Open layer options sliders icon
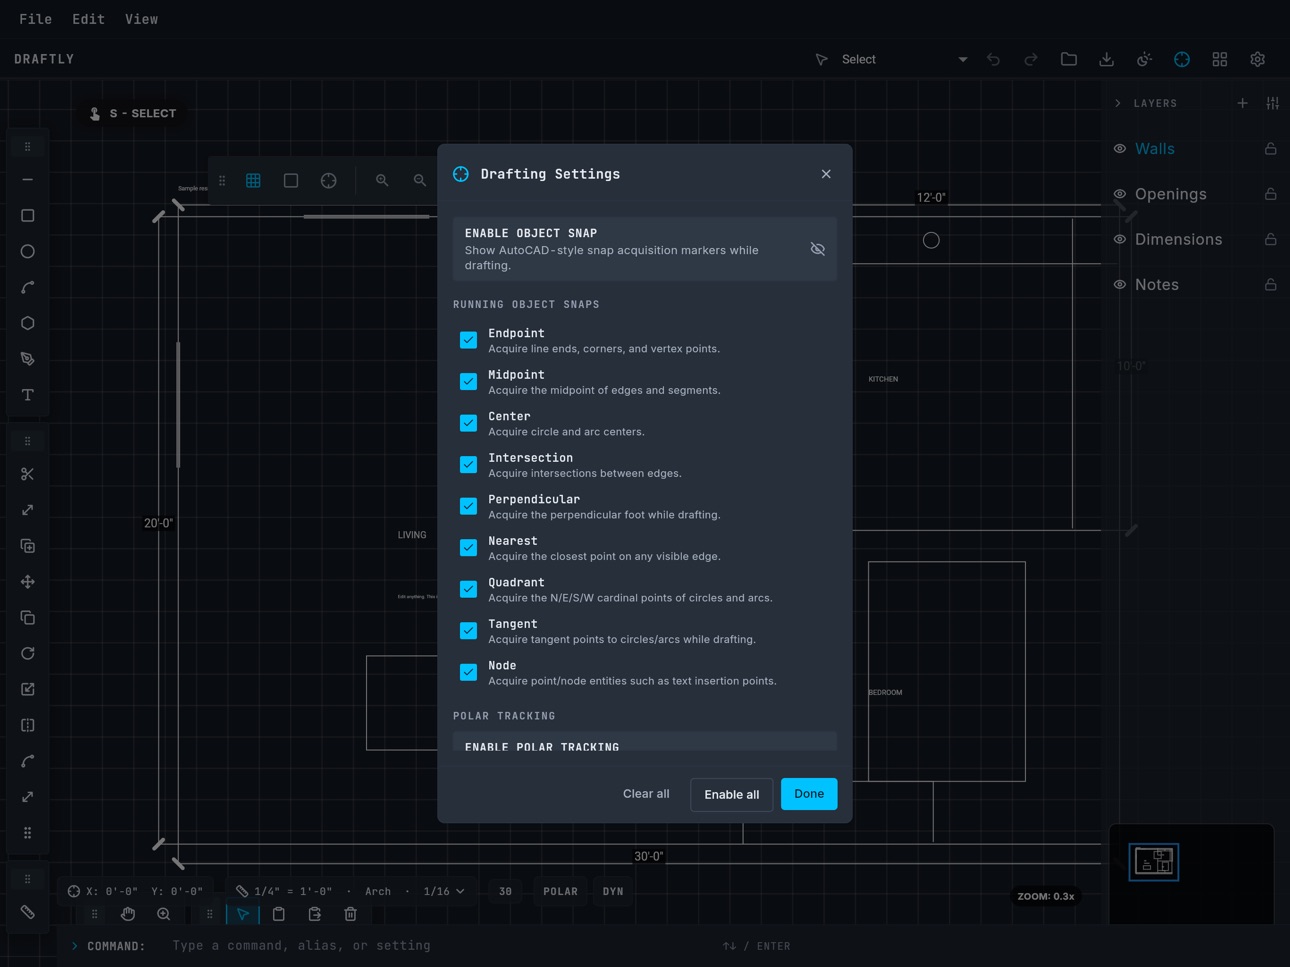Screen dimensions: 1290x967 tap(1272, 103)
